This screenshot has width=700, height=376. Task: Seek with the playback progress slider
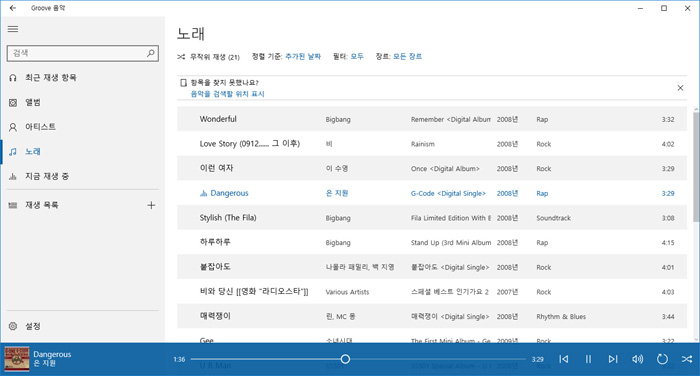(358, 359)
